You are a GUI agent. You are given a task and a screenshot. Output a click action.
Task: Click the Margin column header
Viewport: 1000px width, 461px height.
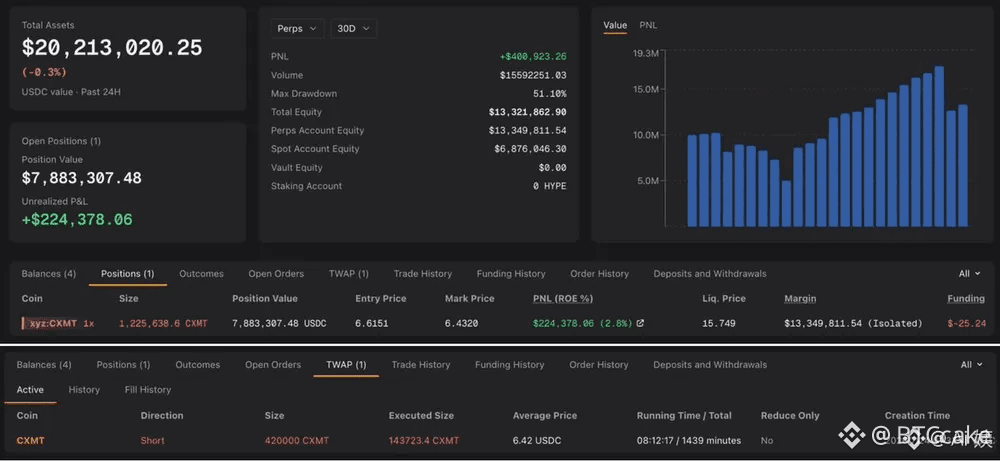[x=800, y=298]
